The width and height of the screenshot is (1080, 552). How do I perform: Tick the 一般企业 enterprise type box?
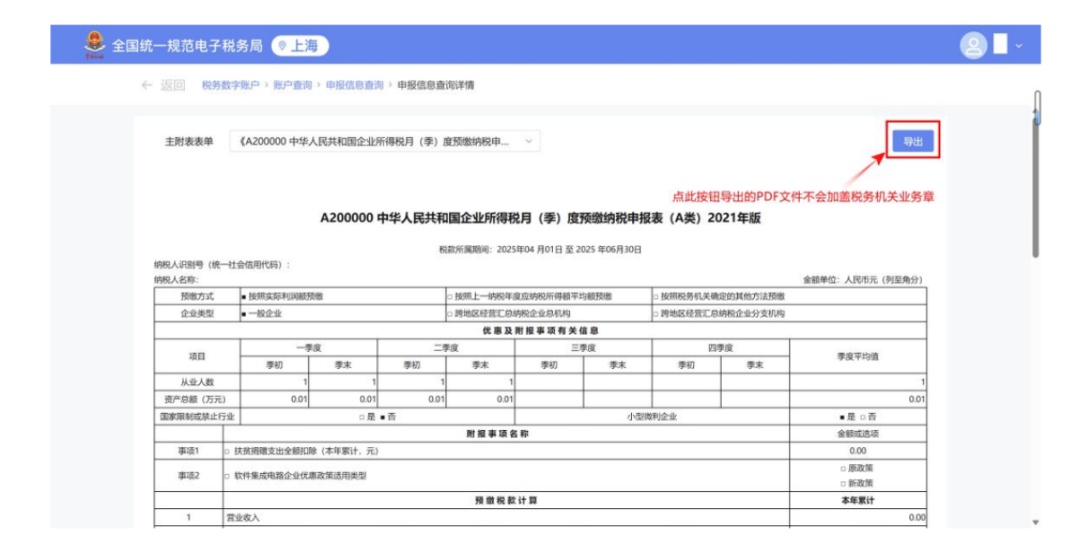[x=244, y=314]
